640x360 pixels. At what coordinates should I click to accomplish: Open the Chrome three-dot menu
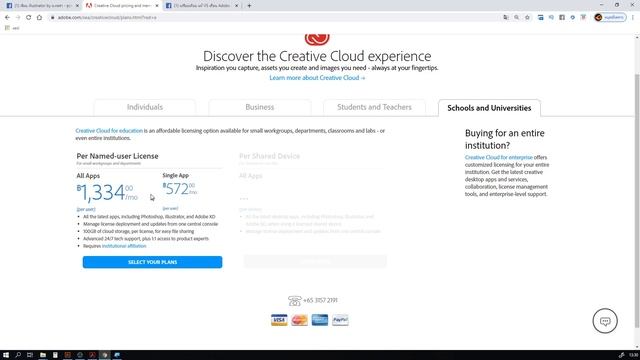point(633,18)
